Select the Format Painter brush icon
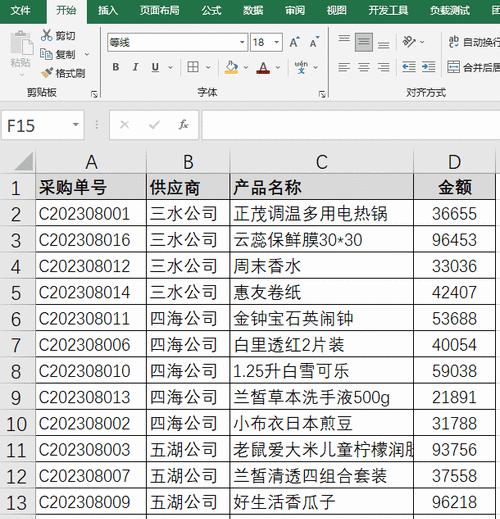The height and width of the screenshot is (519, 500). (x=47, y=72)
